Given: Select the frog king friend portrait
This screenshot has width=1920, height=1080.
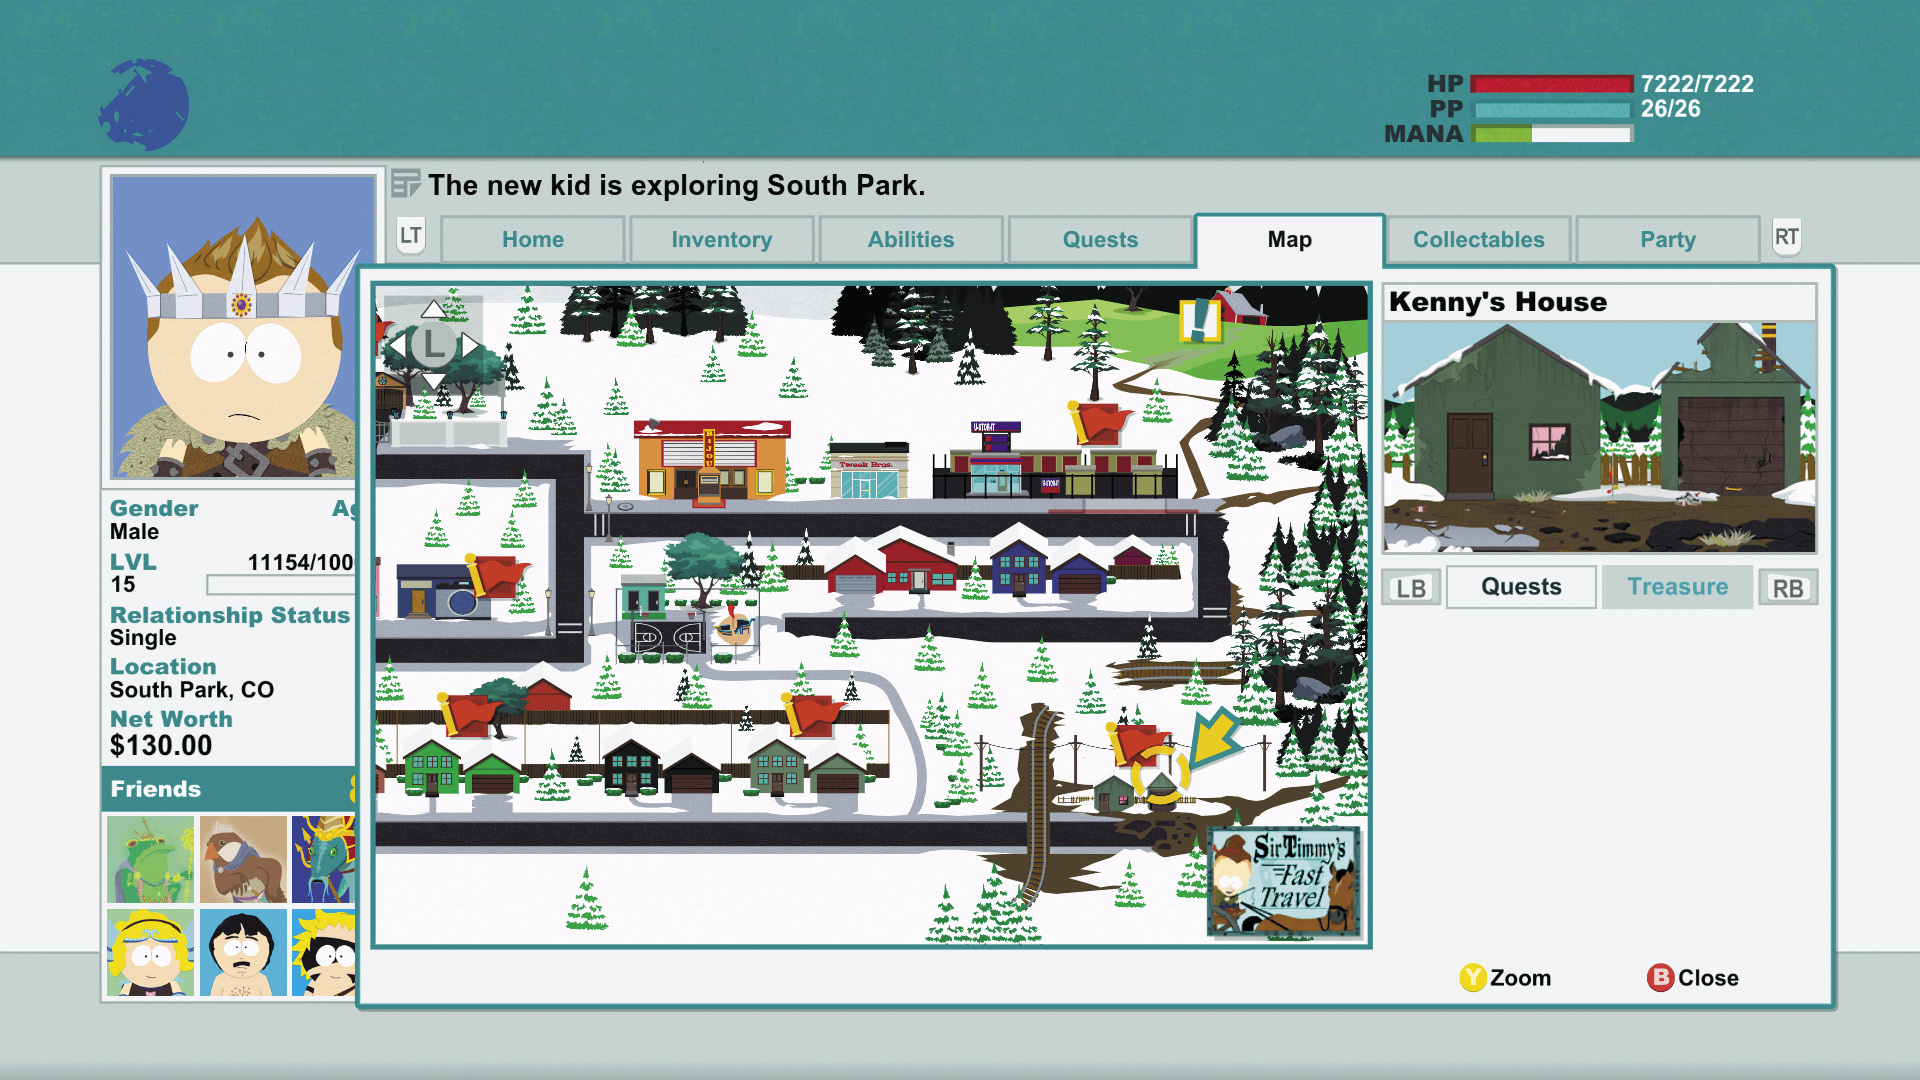Looking at the screenshot, I should point(150,859).
